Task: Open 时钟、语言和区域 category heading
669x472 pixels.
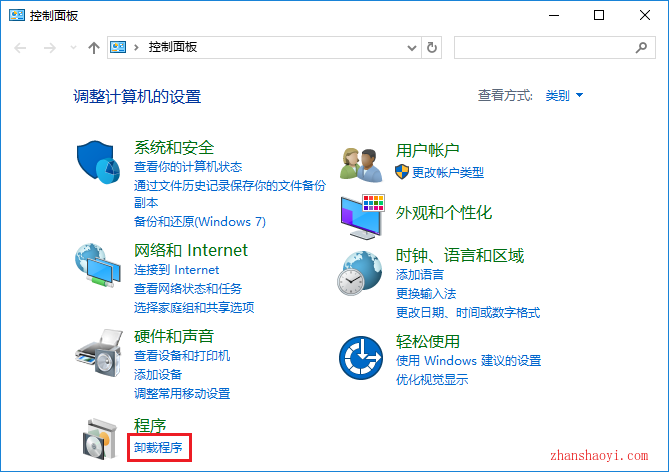Action: 460,255
